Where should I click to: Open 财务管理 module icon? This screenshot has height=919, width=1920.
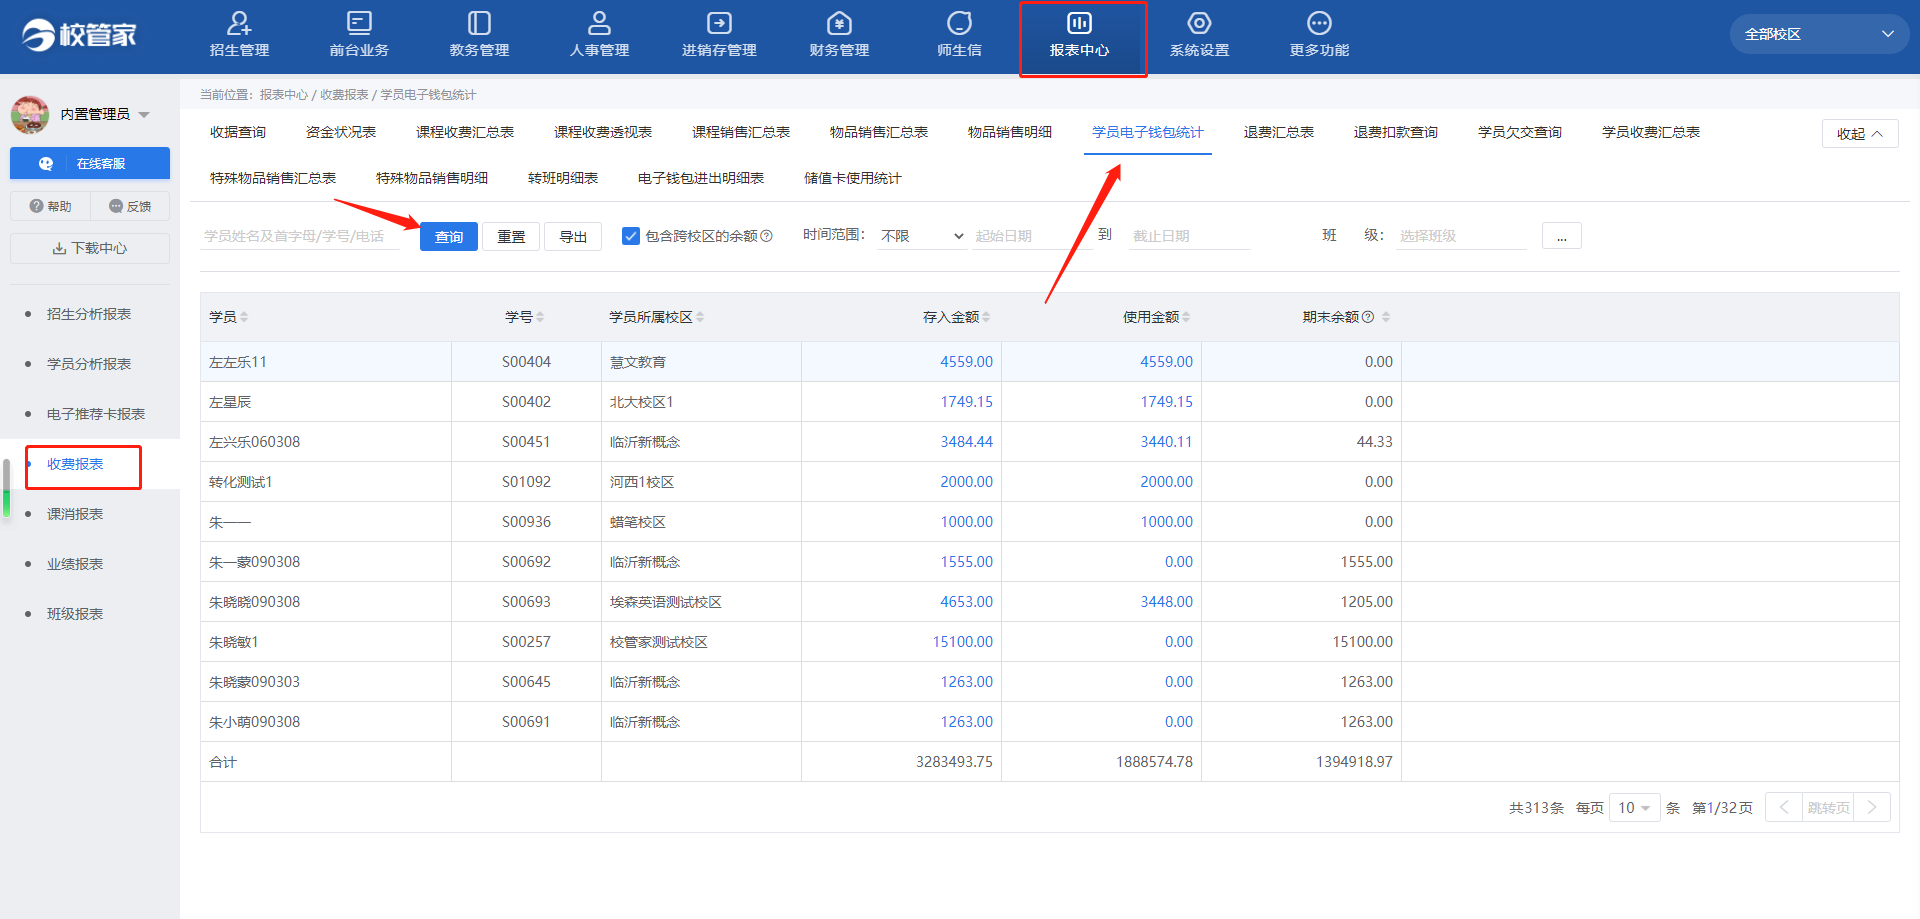839,23
